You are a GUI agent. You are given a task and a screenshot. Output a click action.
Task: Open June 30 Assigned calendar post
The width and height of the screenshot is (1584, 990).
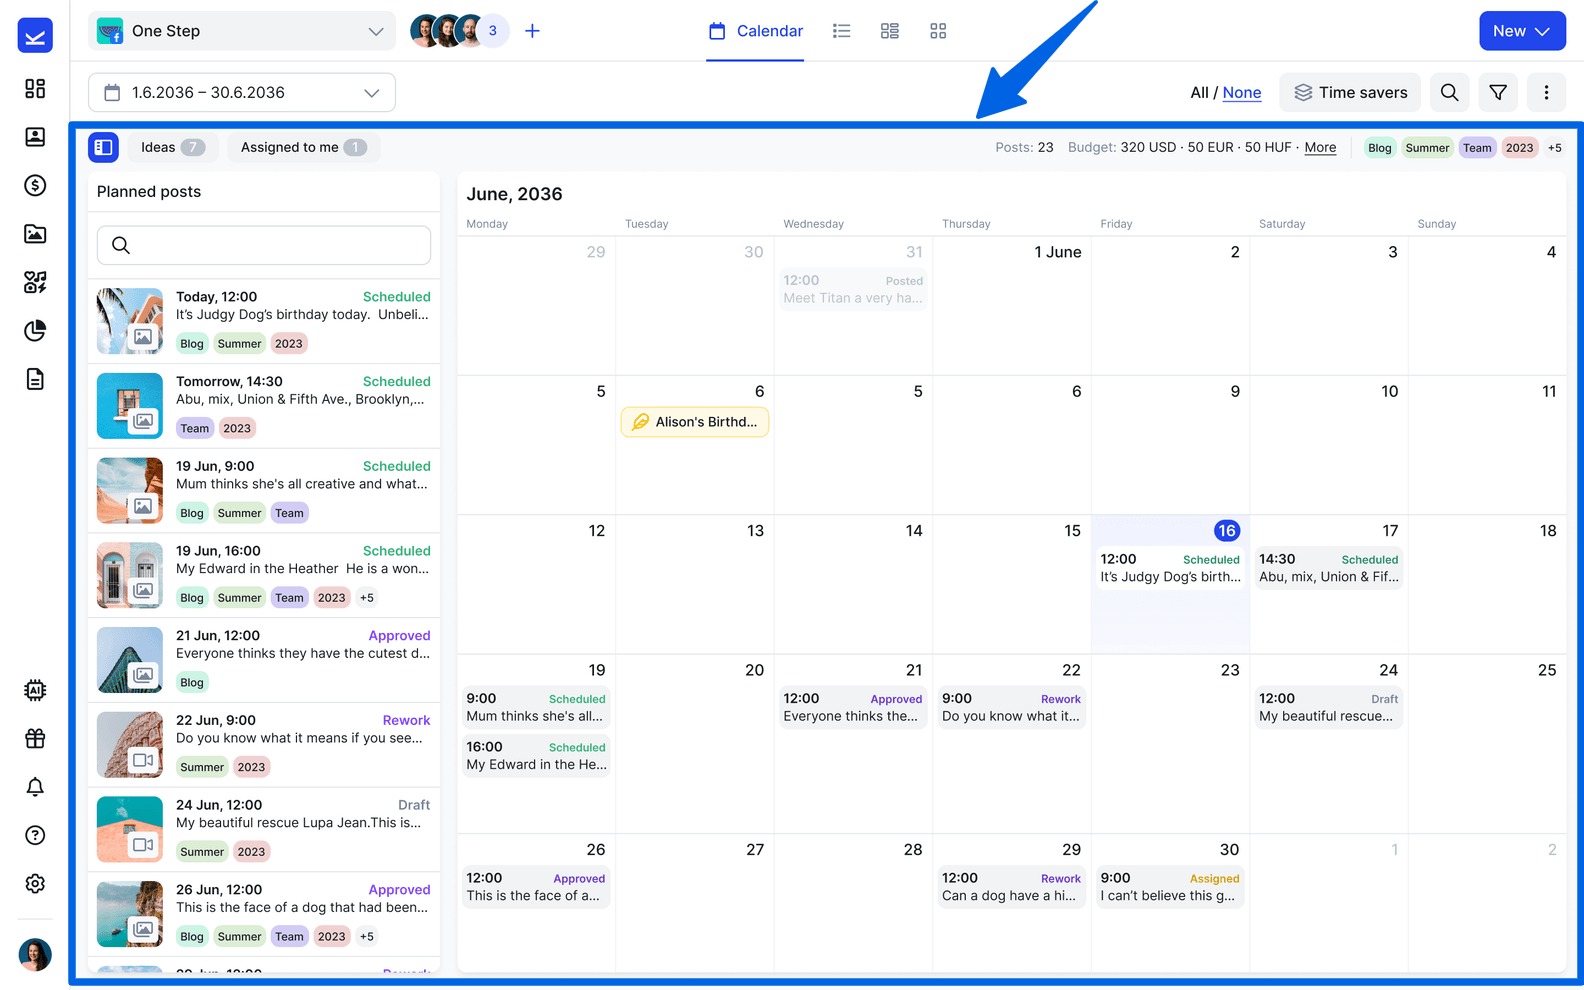coord(1170,887)
